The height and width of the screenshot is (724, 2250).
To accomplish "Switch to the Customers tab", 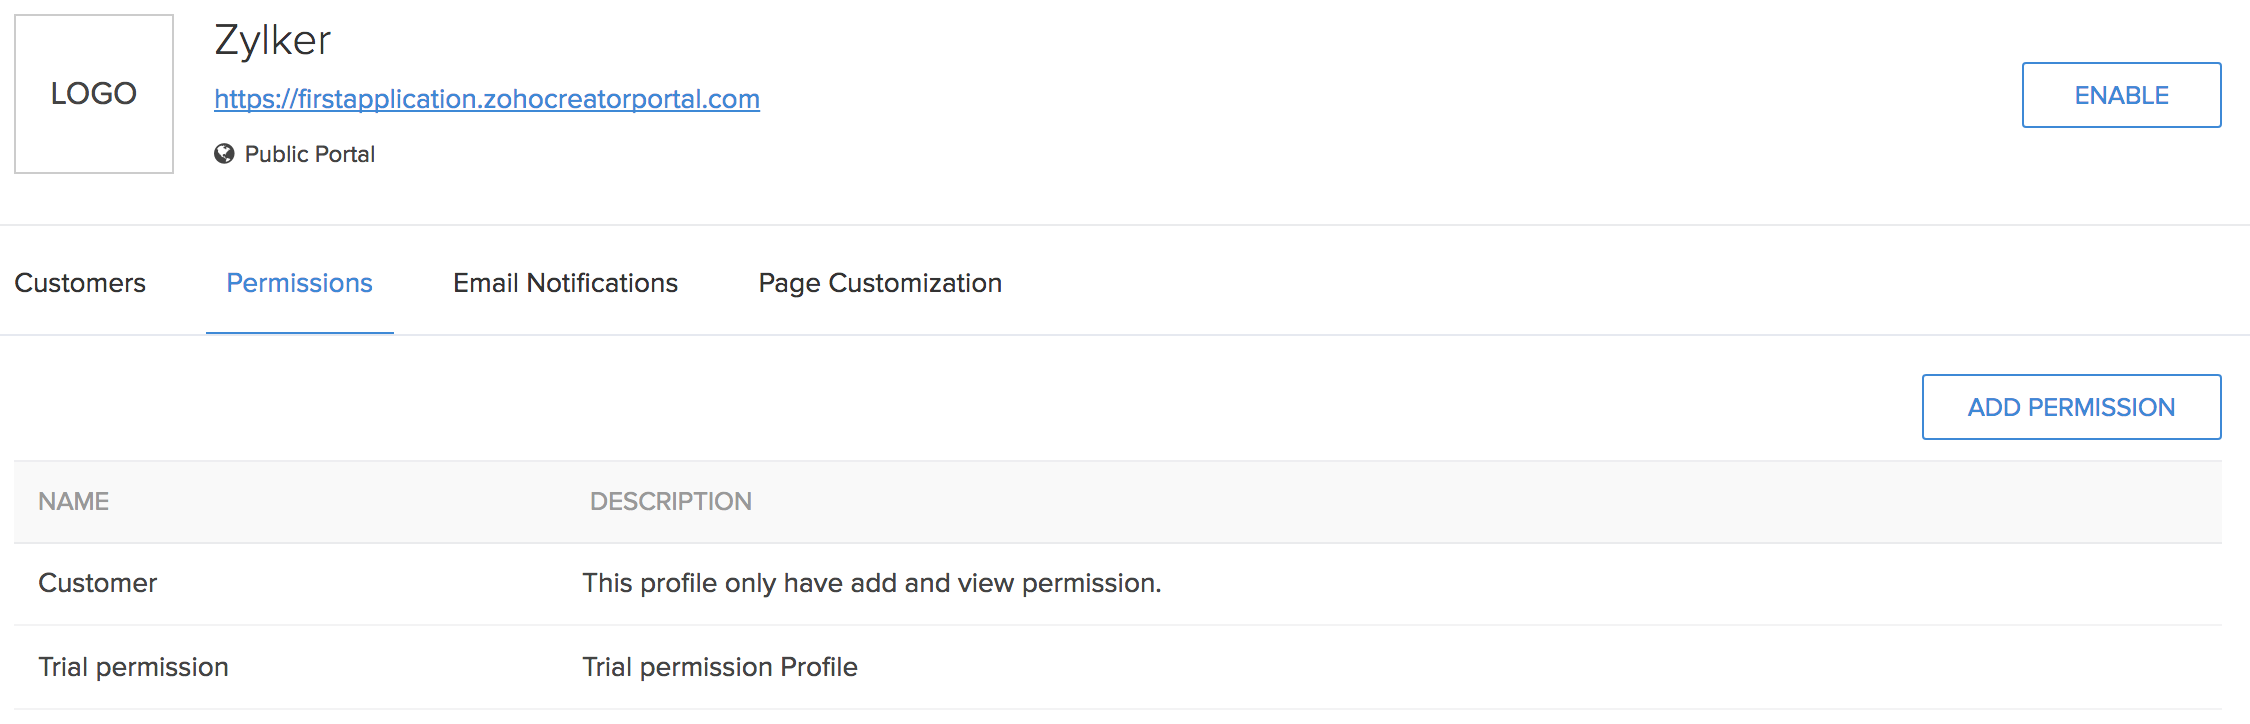I will 80,283.
